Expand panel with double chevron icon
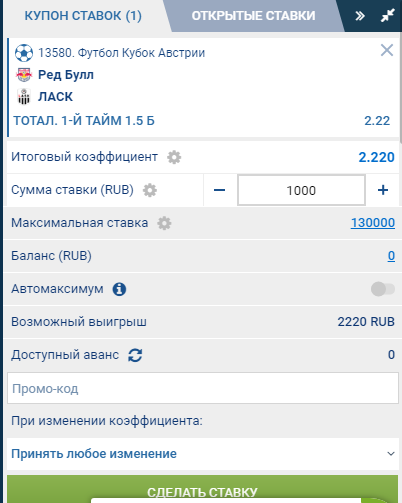The height and width of the screenshot is (503, 402). point(360,16)
